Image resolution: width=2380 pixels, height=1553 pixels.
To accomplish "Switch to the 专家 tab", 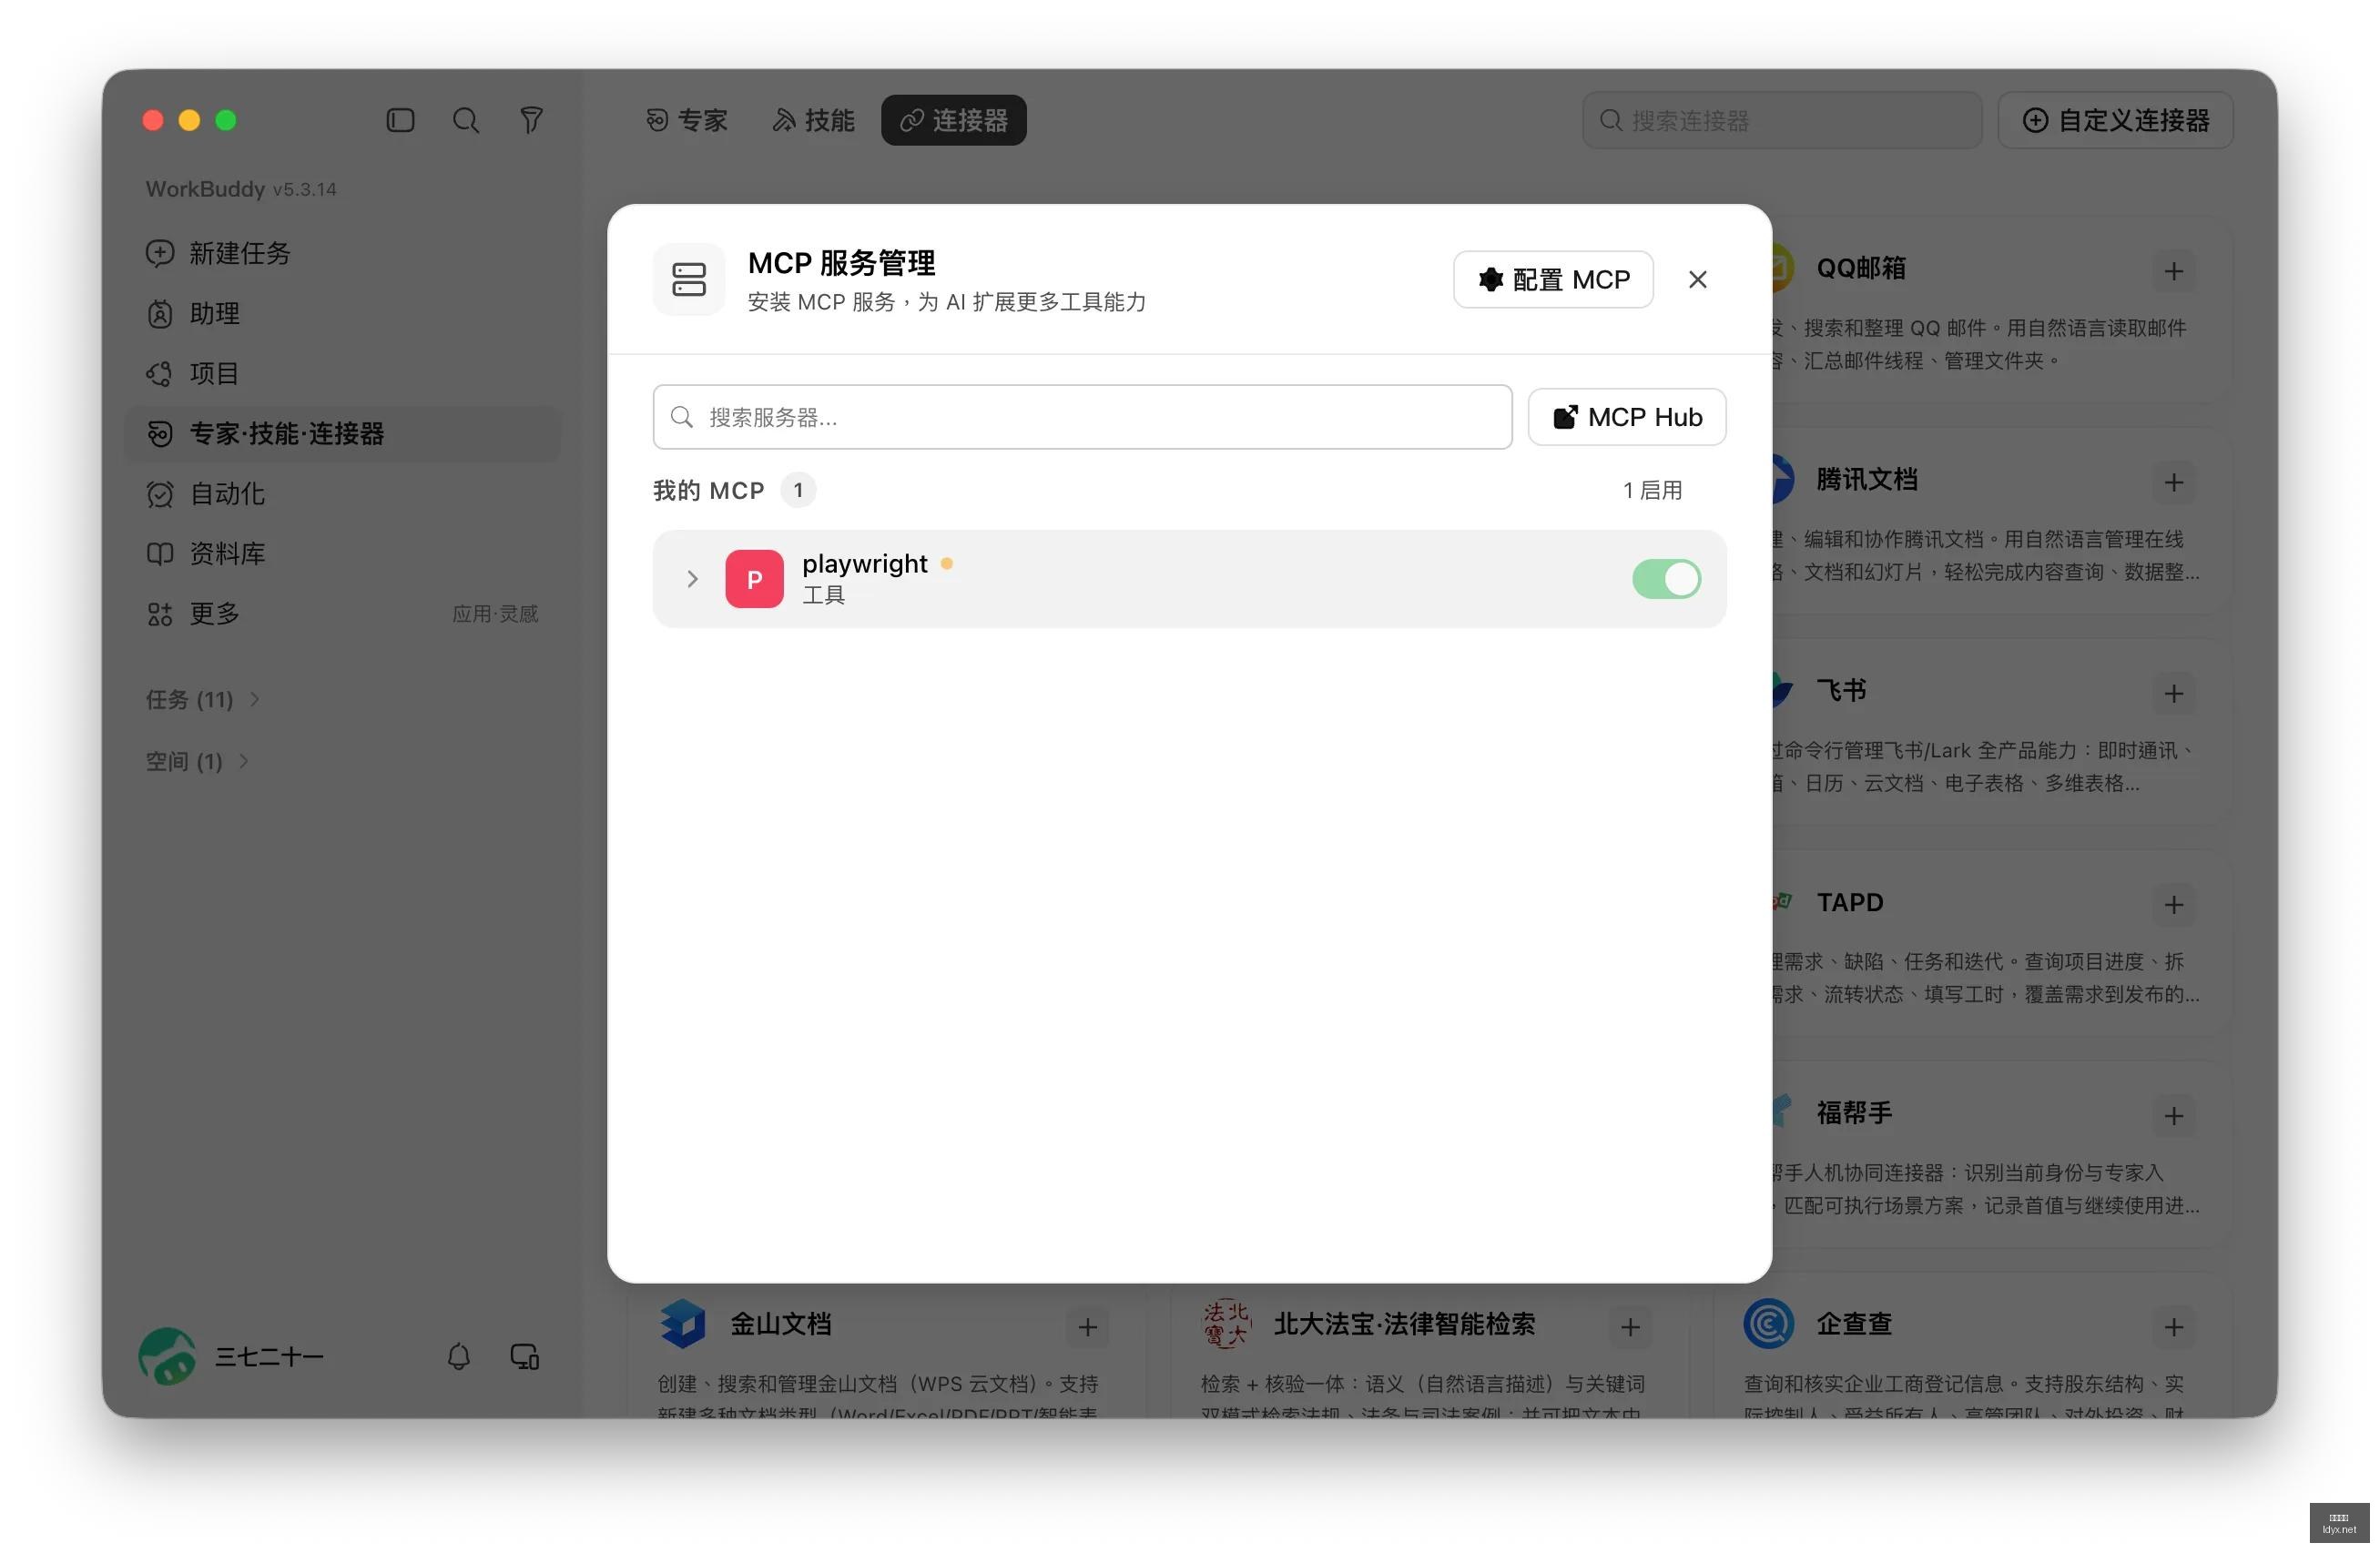I will click(x=687, y=121).
